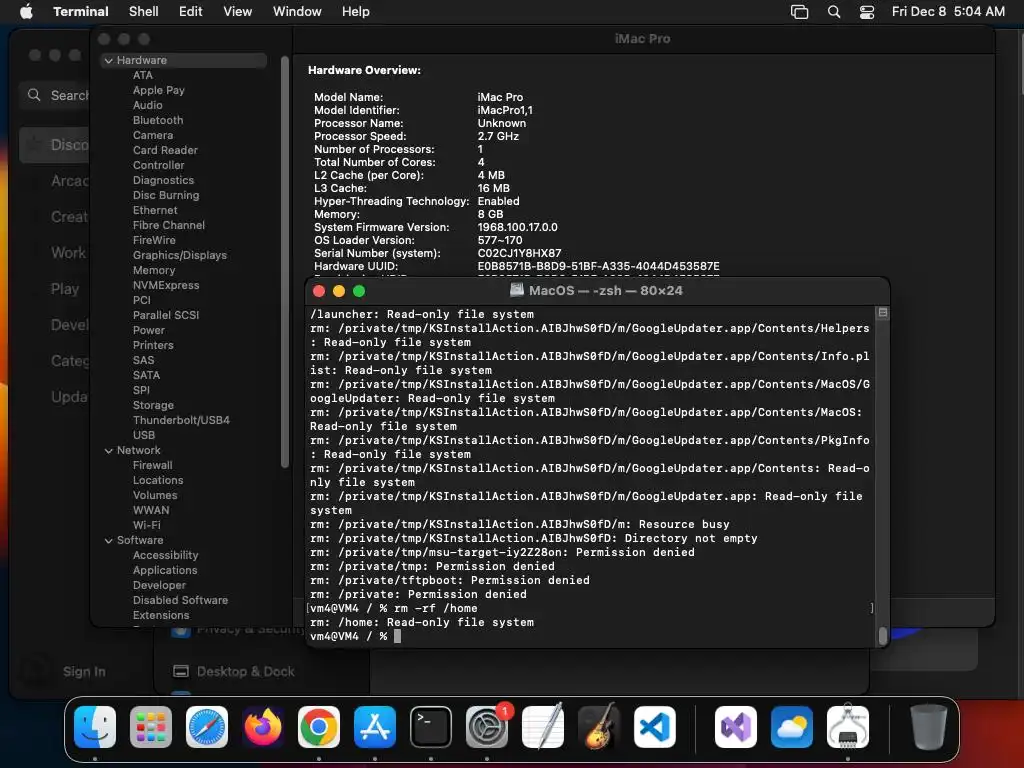Launch Safari from the Dock

coord(207,727)
